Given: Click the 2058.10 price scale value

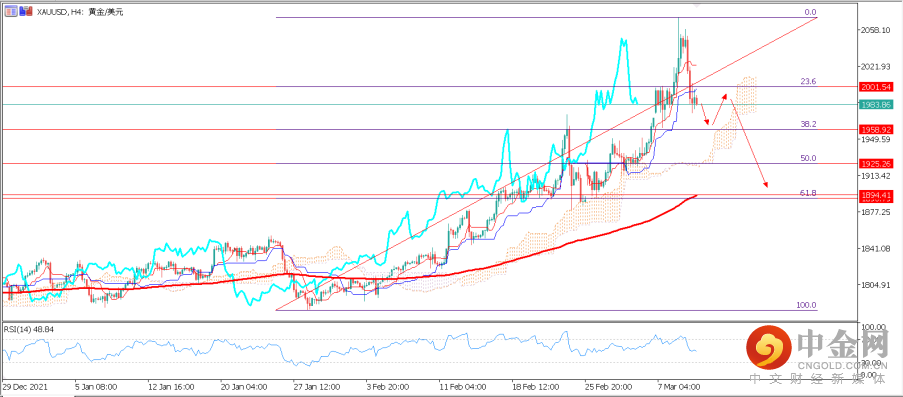Looking at the screenshot, I should pos(877,30).
